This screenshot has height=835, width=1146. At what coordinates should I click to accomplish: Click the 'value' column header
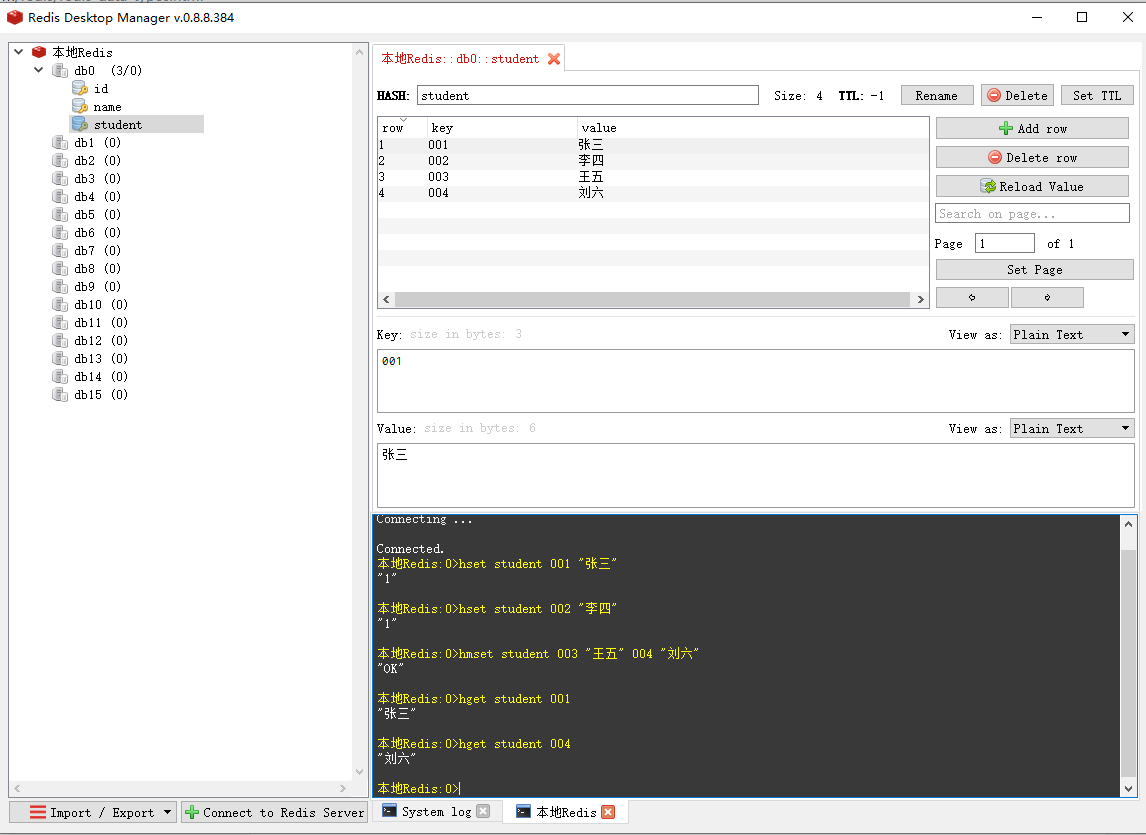752,128
